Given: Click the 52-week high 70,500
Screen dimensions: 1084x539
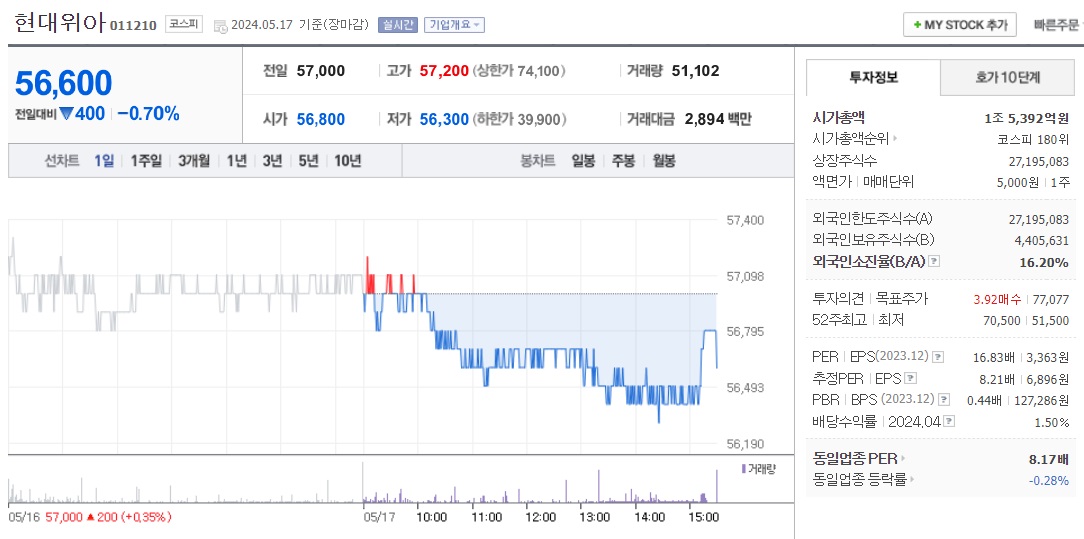Looking at the screenshot, I should [x=1001, y=321].
